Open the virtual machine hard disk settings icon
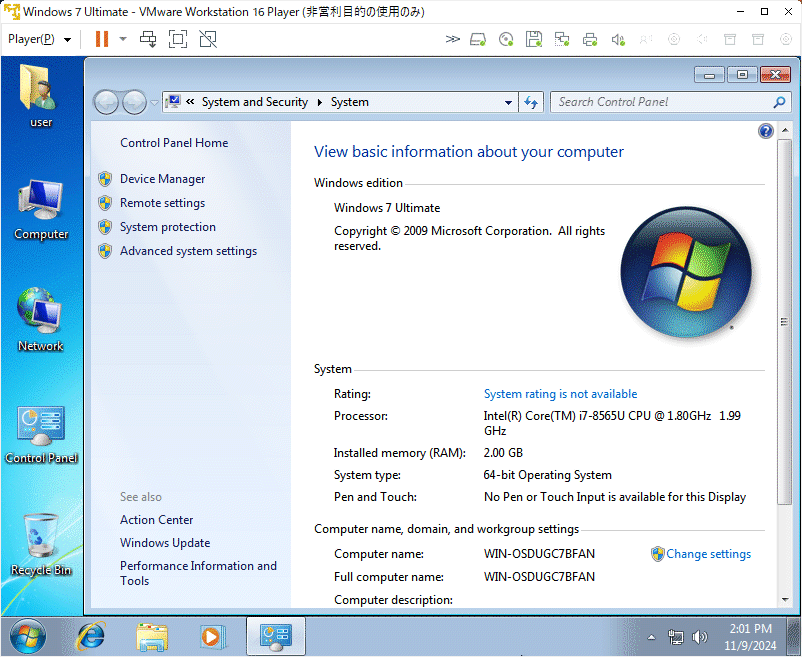This screenshot has width=802, height=657. 477,39
